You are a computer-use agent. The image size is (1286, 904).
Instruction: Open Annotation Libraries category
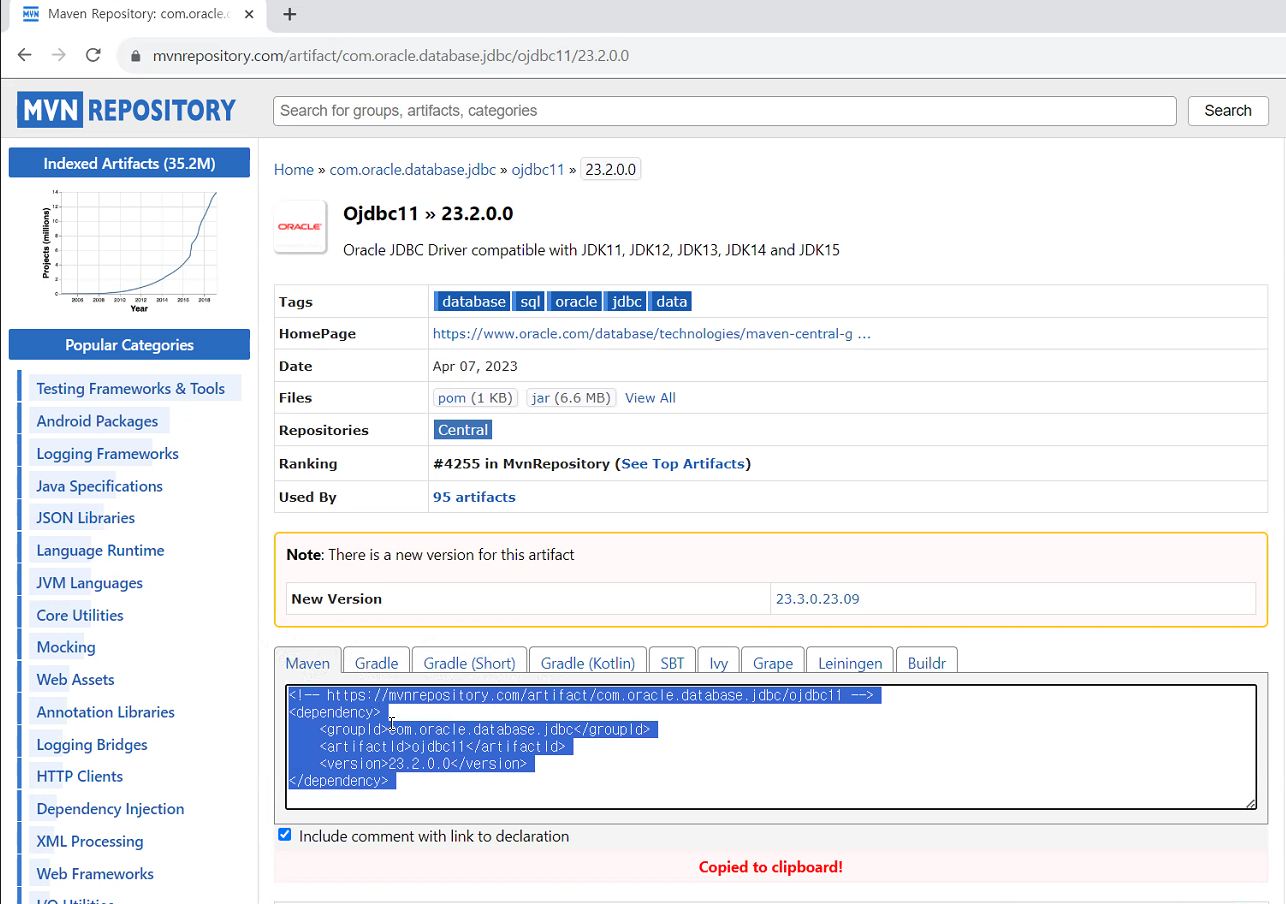pos(106,712)
